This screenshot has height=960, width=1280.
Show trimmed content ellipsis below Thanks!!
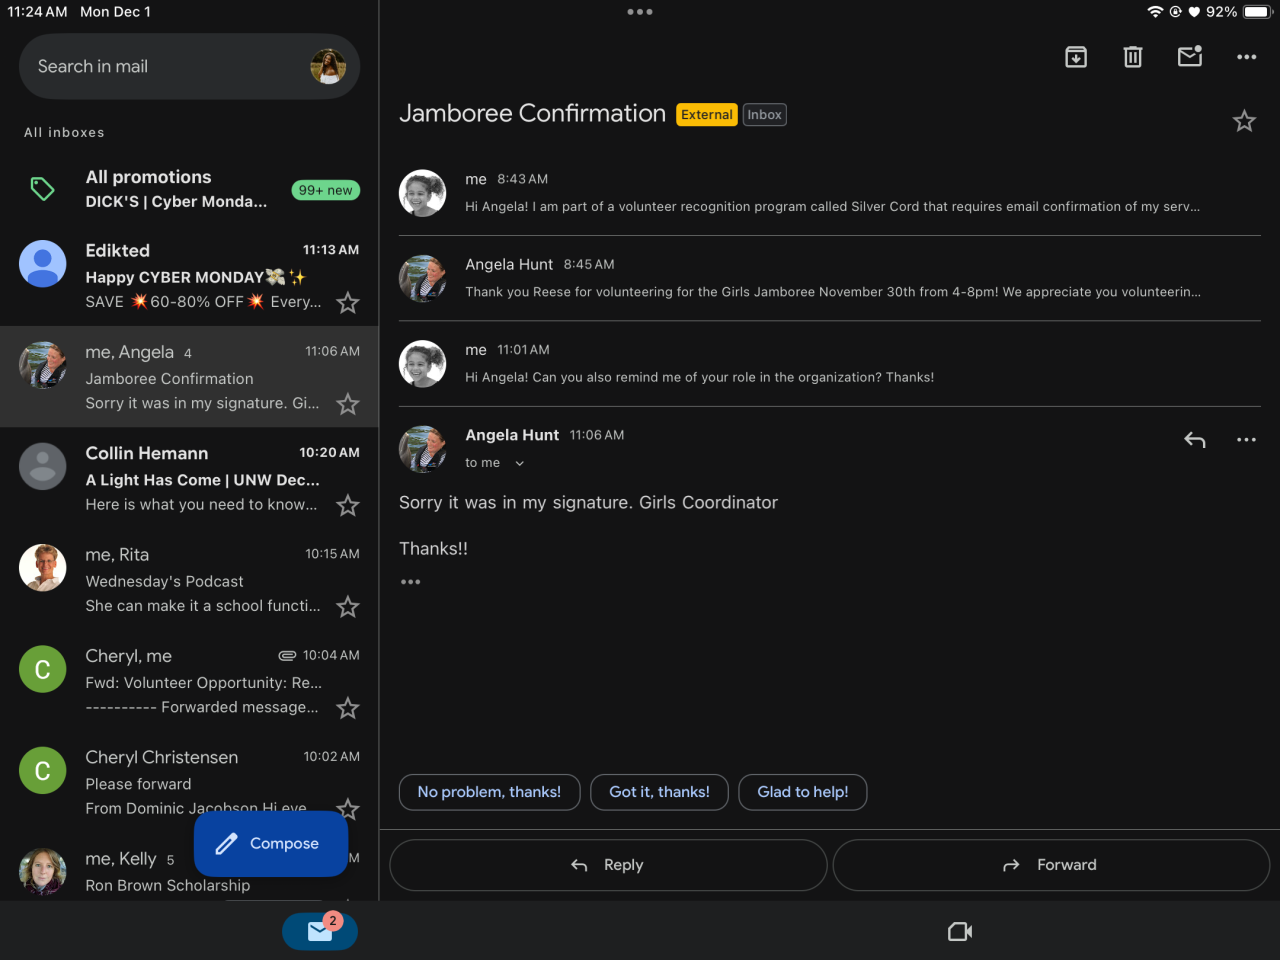(x=410, y=582)
